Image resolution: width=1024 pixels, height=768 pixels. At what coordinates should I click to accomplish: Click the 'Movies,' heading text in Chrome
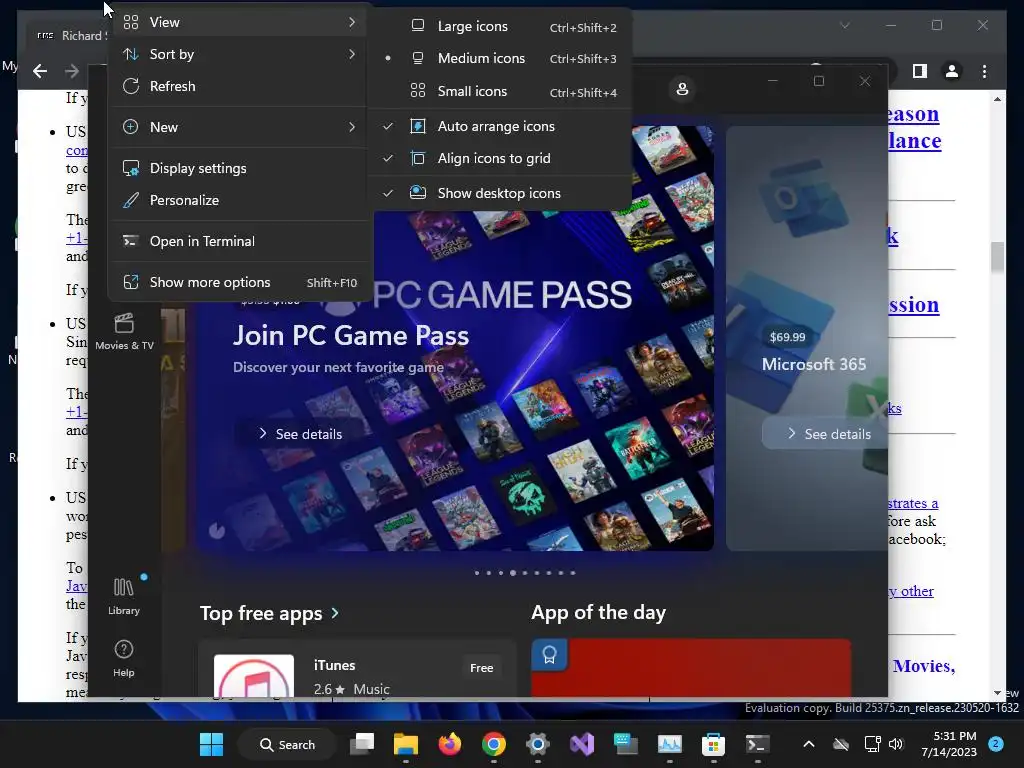(924, 666)
